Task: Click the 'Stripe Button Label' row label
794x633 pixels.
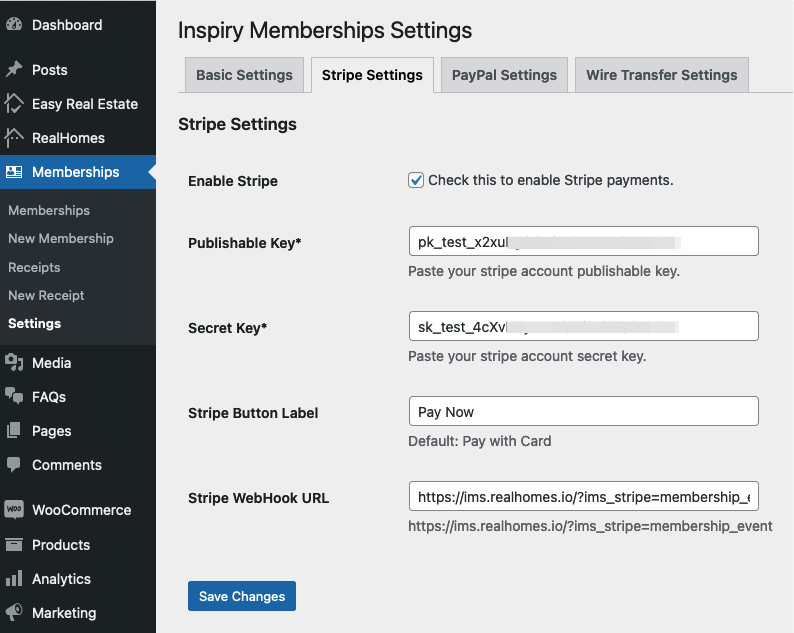Action: click(x=253, y=413)
